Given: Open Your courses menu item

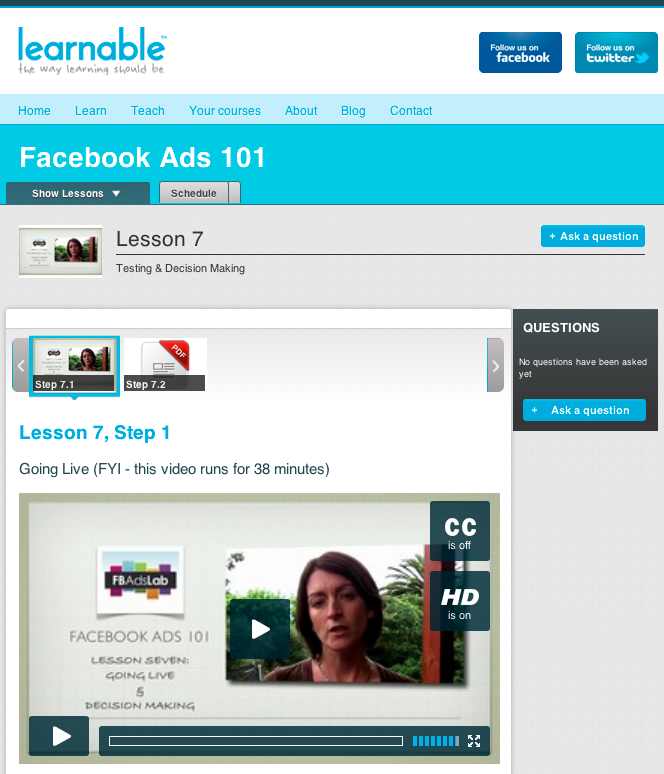Looking at the screenshot, I should pyautogui.click(x=225, y=111).
